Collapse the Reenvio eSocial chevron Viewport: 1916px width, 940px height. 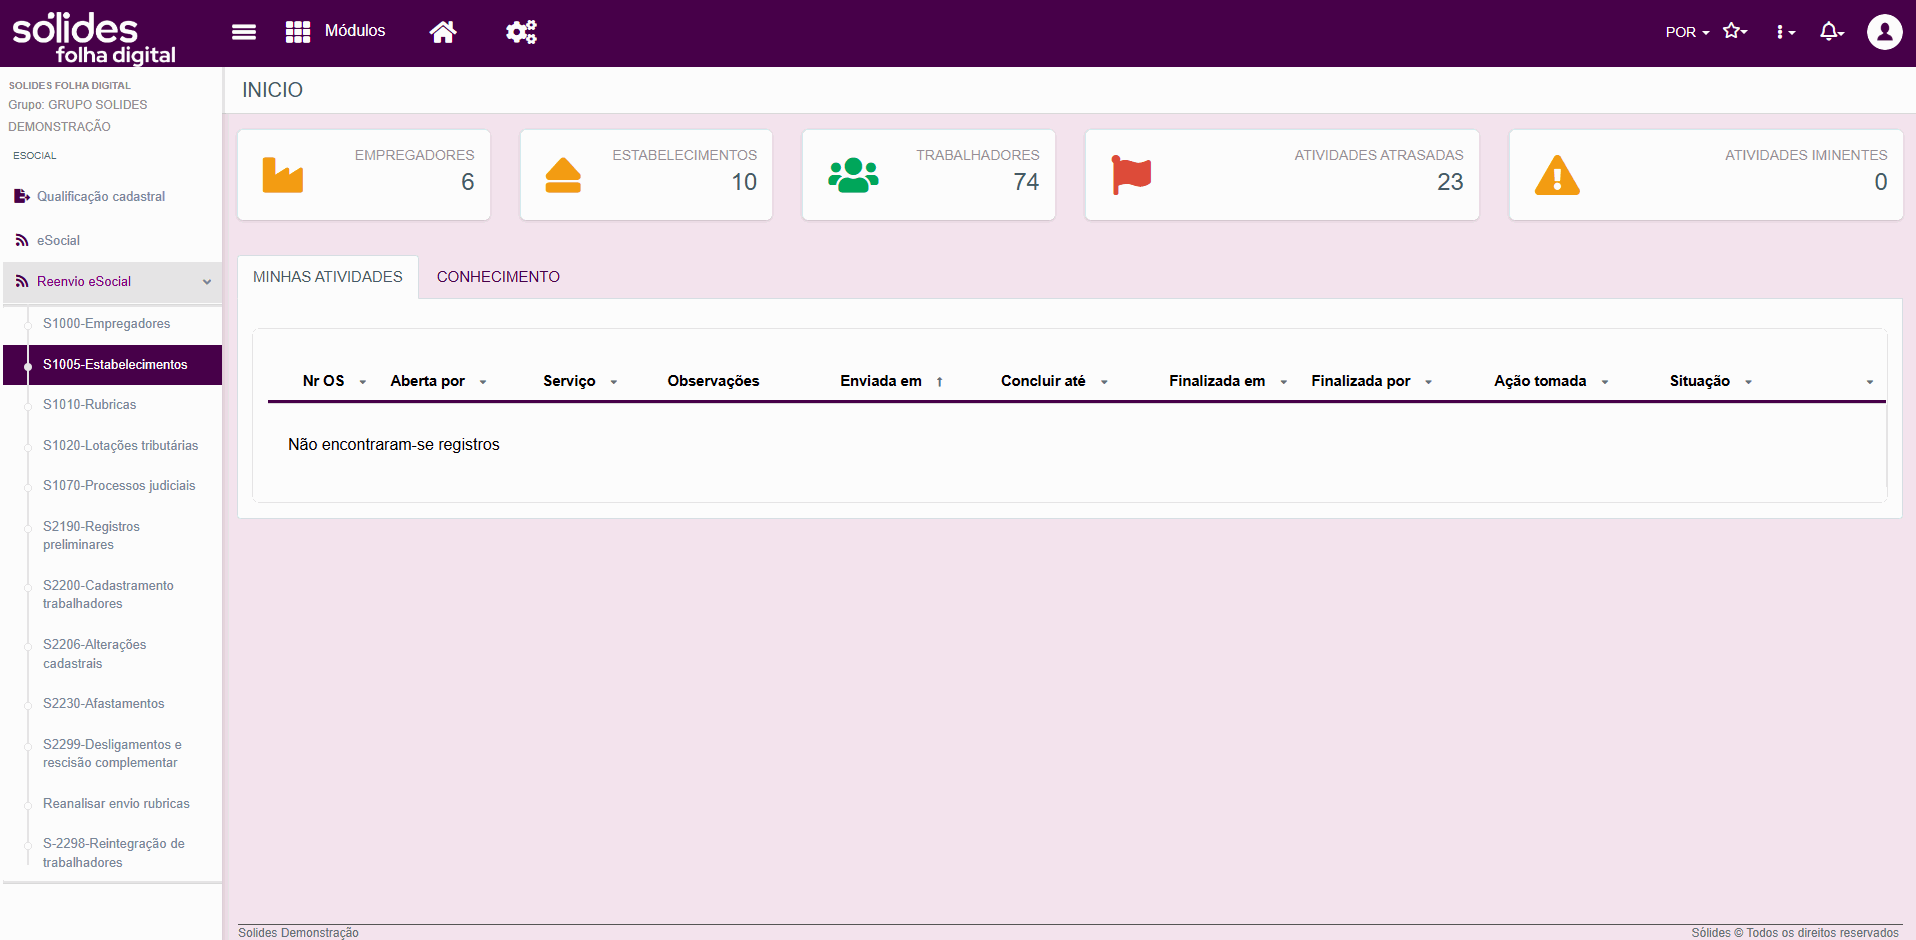pyautogui.click(x=207, y=282)
